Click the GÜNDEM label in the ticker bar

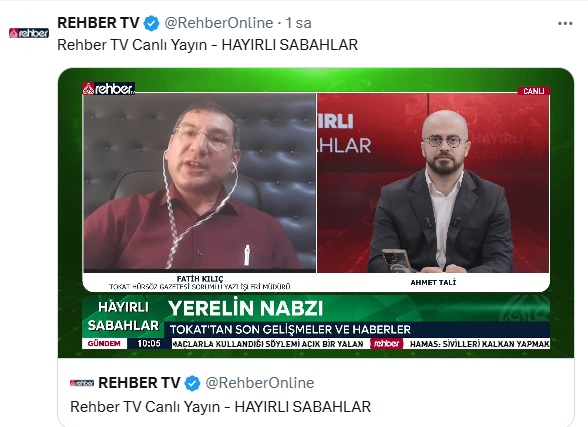click(x=104, y=343)
